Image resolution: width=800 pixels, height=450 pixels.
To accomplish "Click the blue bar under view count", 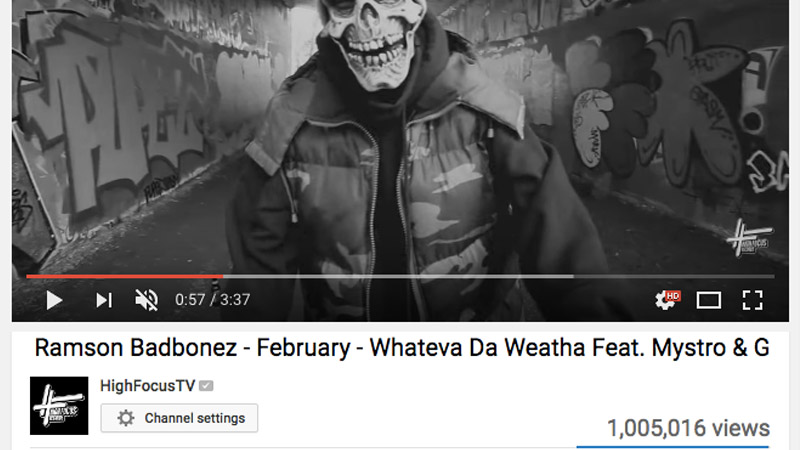I will [x=672, y=447].
